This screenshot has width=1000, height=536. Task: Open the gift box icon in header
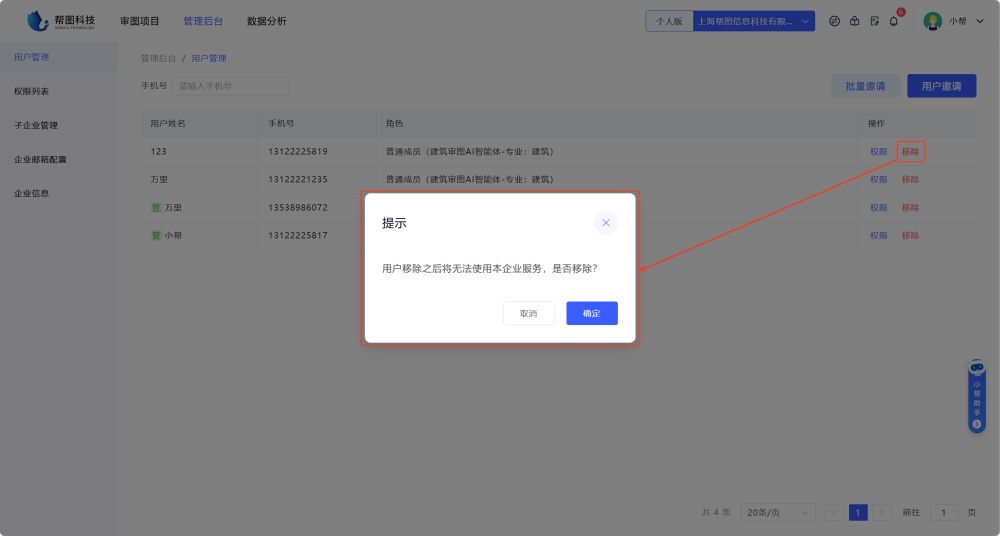[x=854, y=21]
